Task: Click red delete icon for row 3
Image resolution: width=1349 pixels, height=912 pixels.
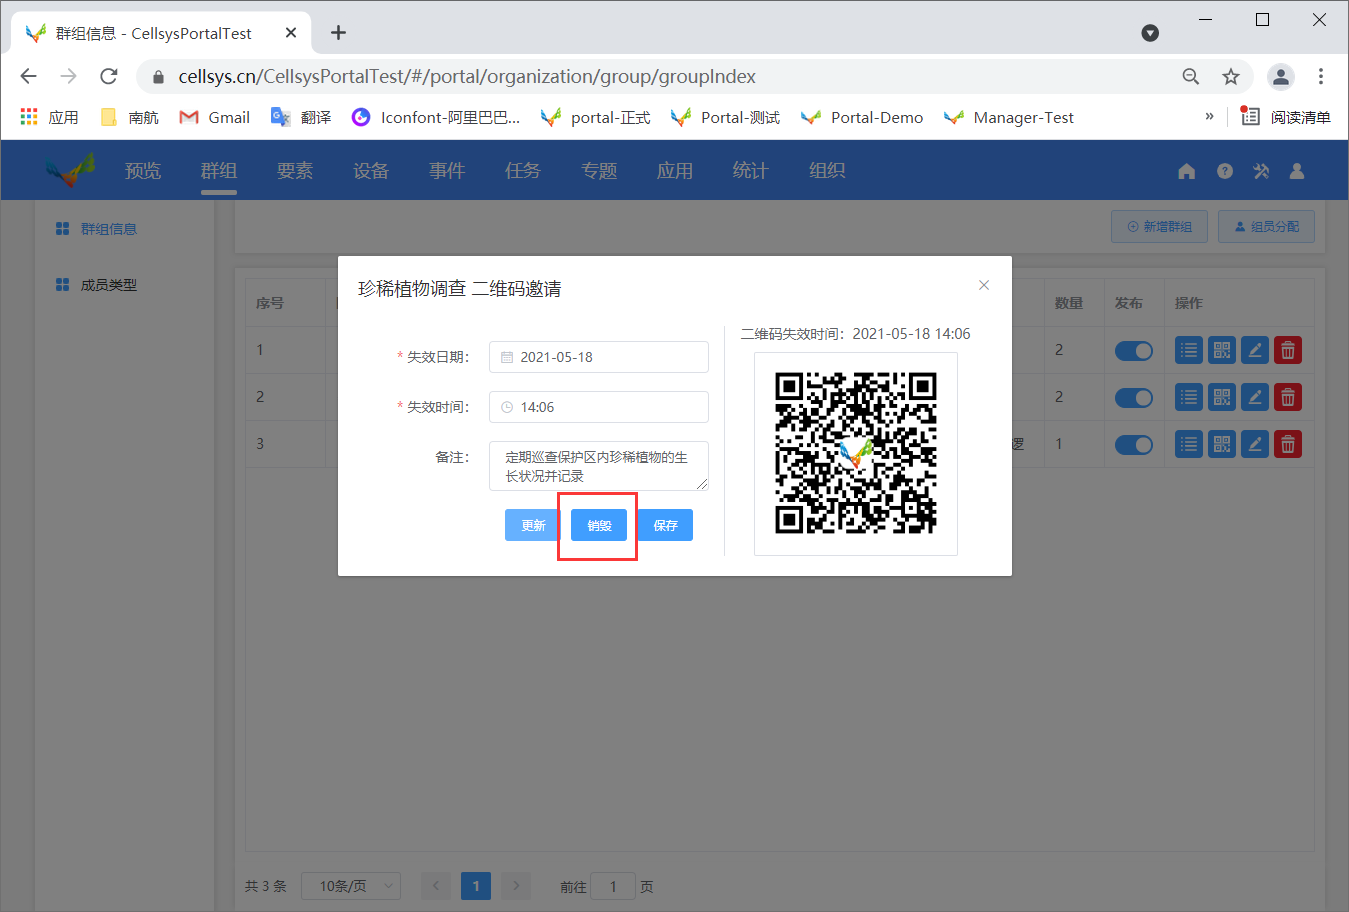Action: [1288, 444]
